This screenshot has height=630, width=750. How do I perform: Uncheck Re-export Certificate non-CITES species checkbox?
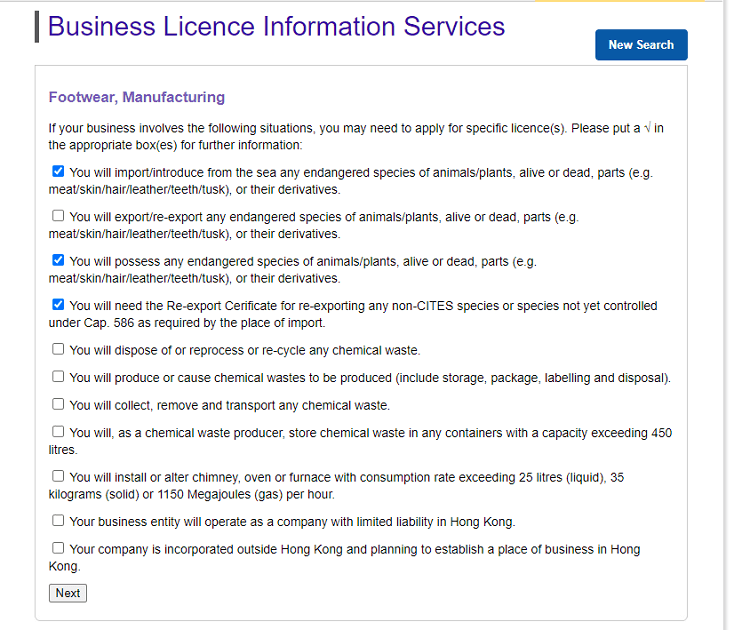(x=58, y=305)
